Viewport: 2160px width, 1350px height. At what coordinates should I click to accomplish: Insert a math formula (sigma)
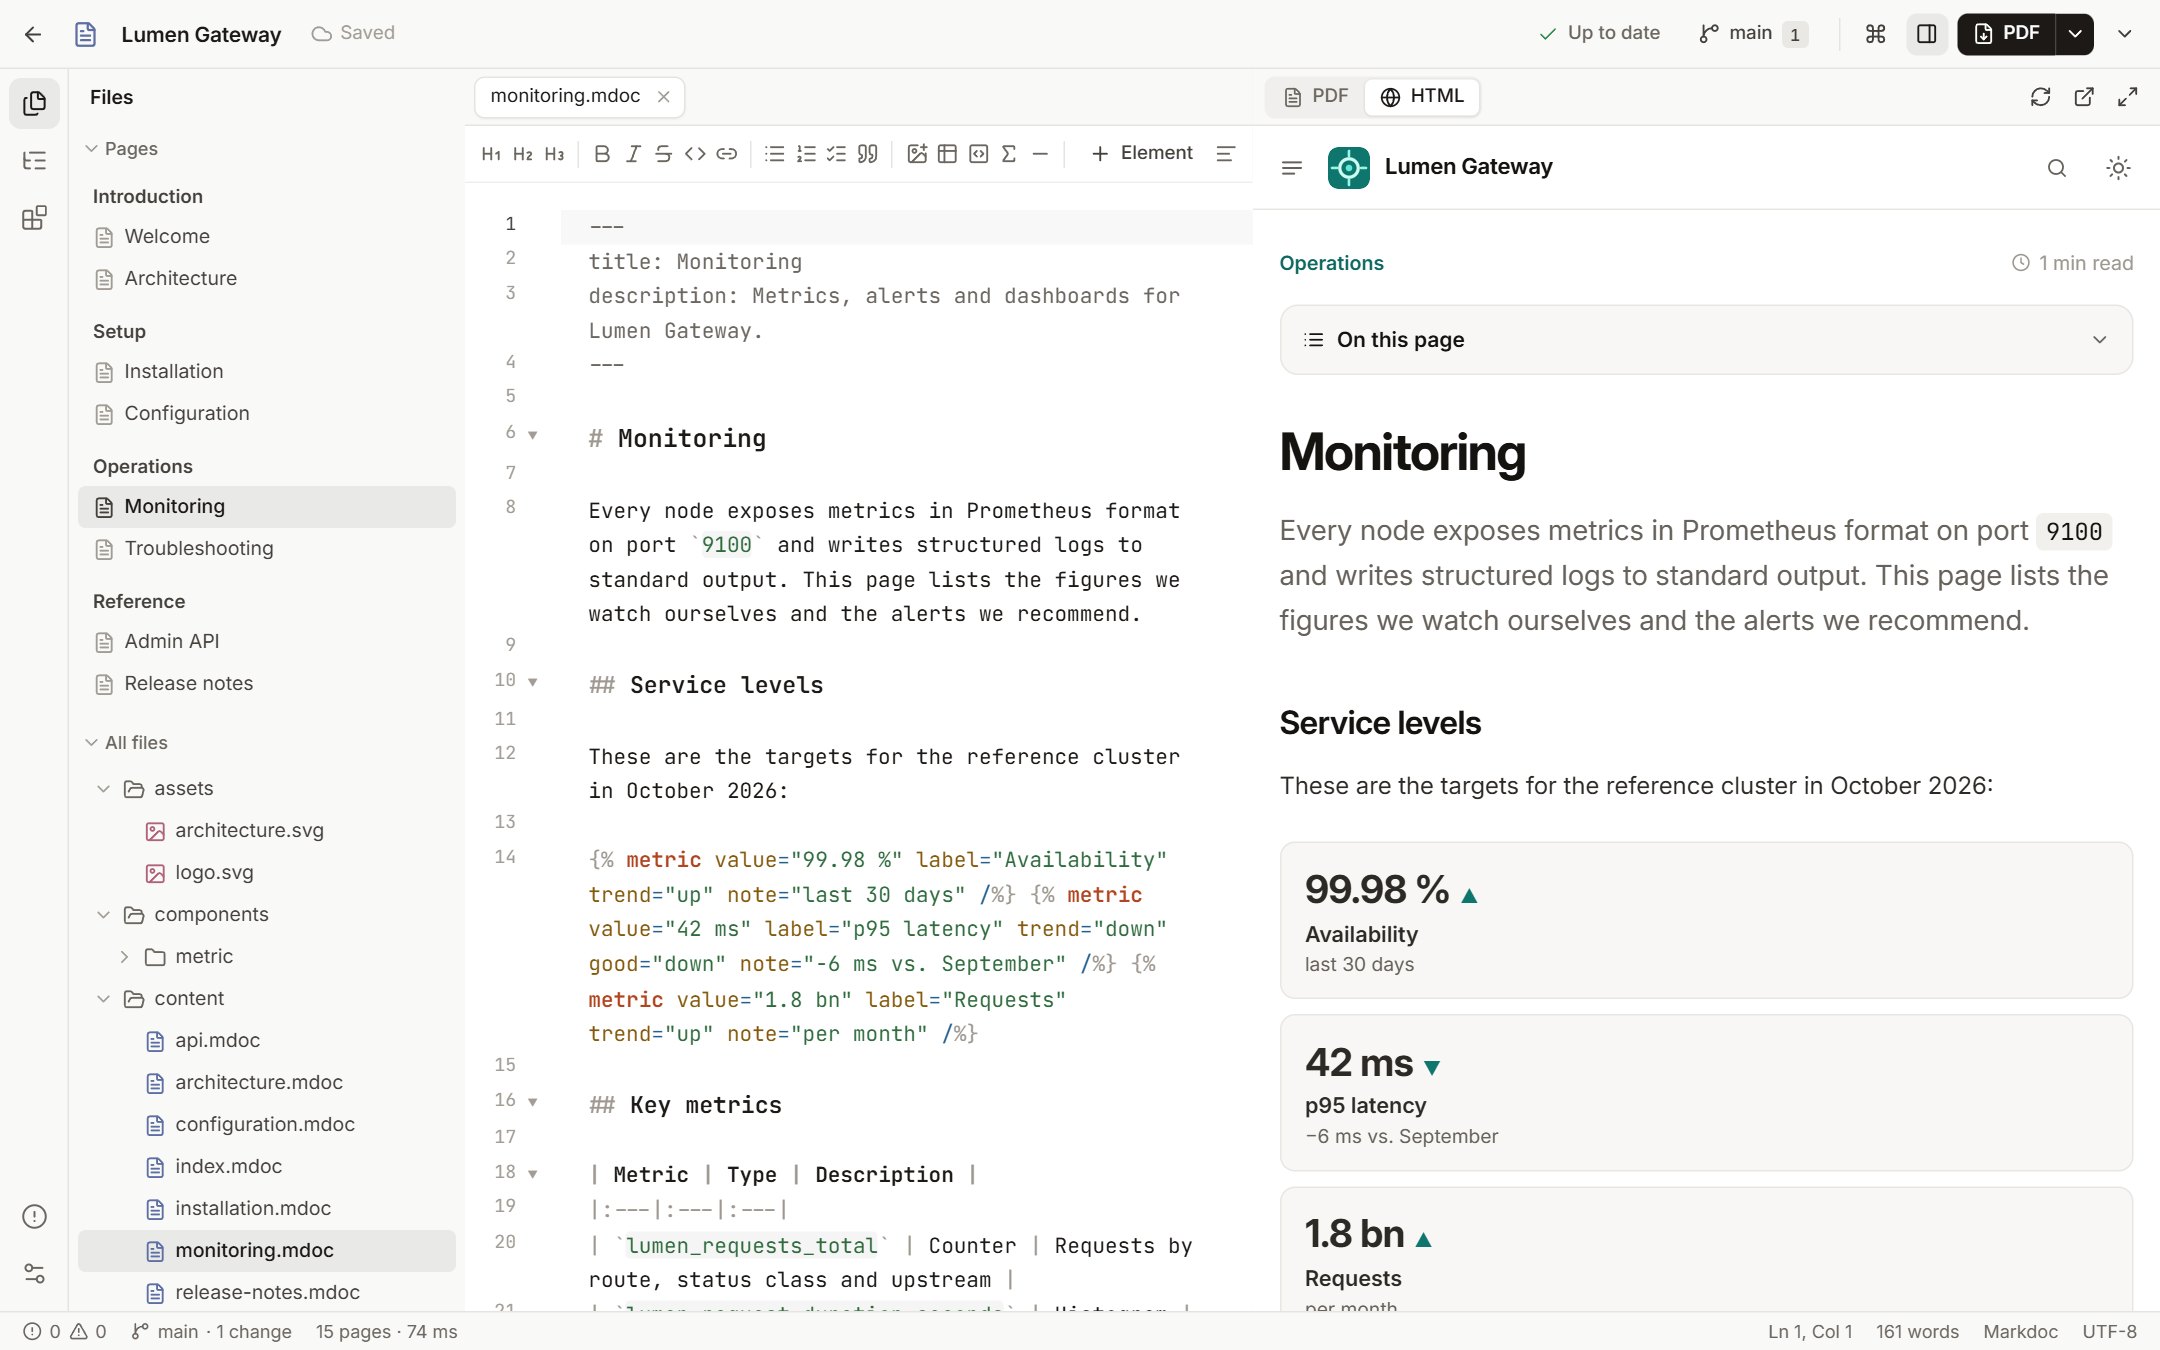1009,153
